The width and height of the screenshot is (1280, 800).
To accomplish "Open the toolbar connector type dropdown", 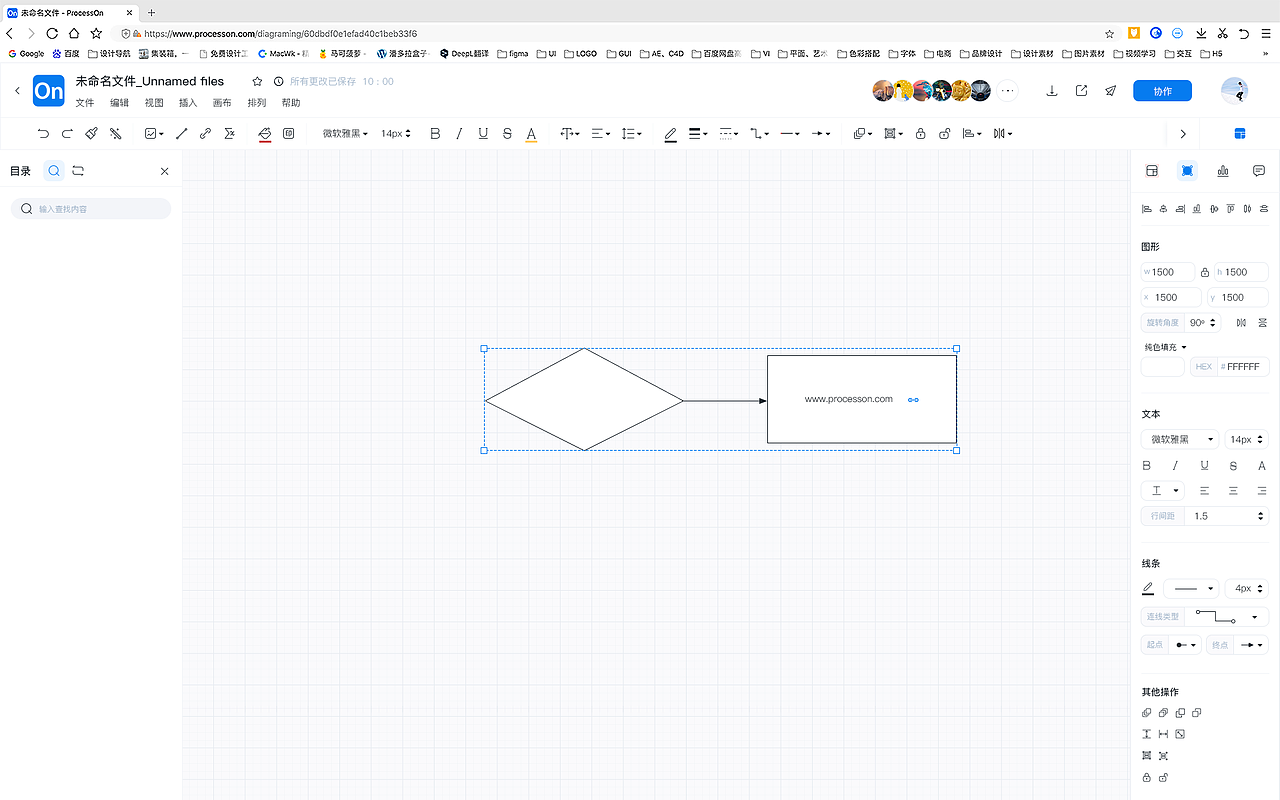I will [x=760, y=133].
